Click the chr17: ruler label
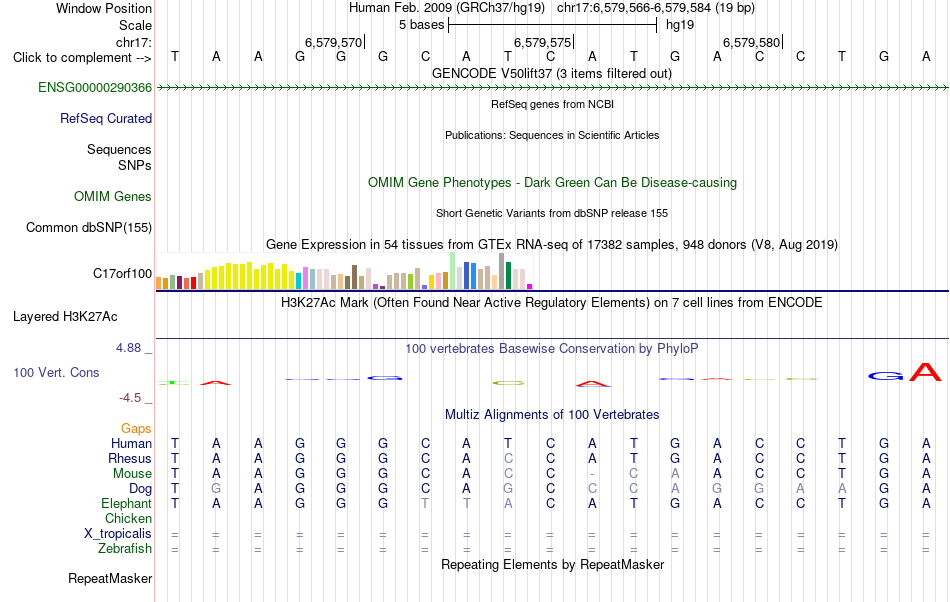The height and width of the screenshot is (602, 950). (134, 42)
